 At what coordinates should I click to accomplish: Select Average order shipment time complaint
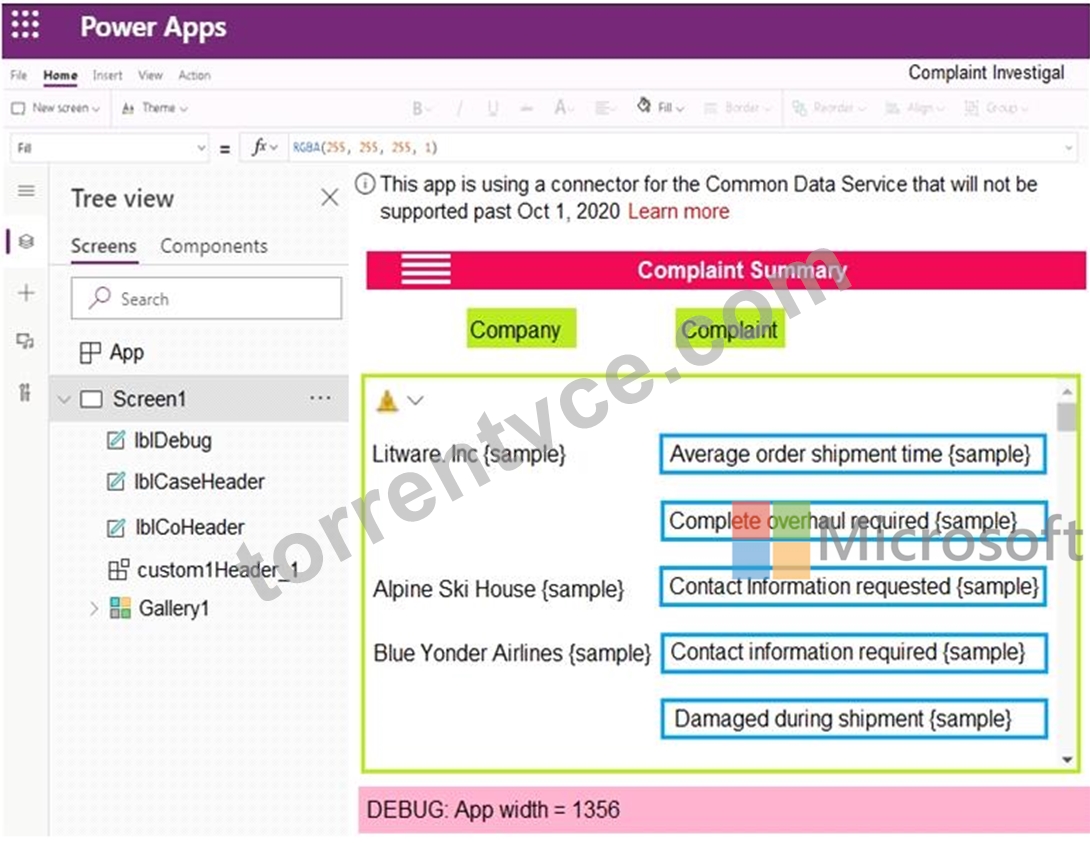click(x=853, y=455)
